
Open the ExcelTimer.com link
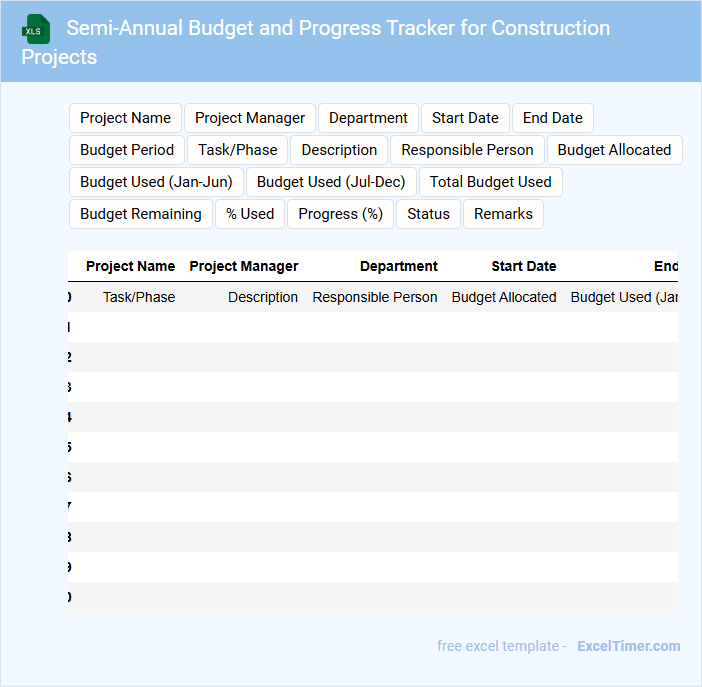(629, 646)
